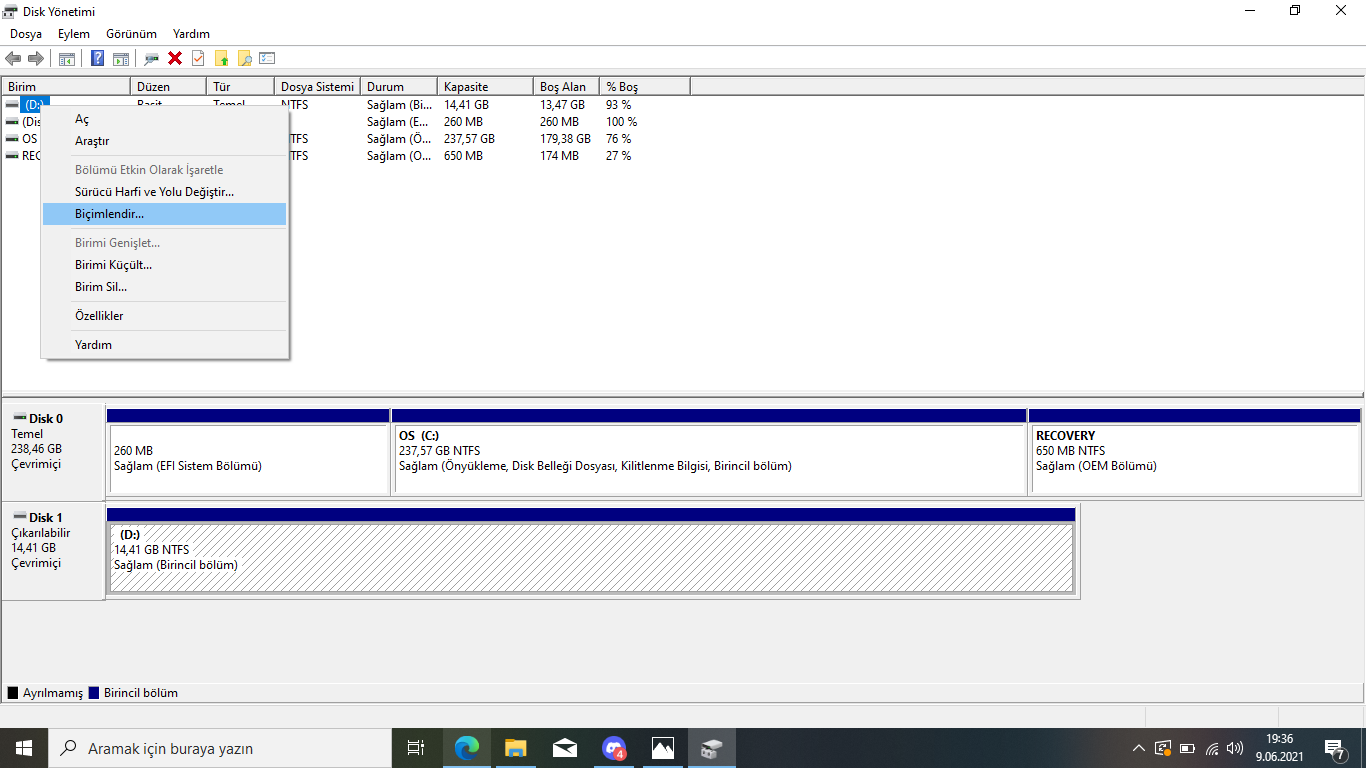1366x768 pixels.
Task: Click the taskbar search box
Action: click(x=219, y=748)
